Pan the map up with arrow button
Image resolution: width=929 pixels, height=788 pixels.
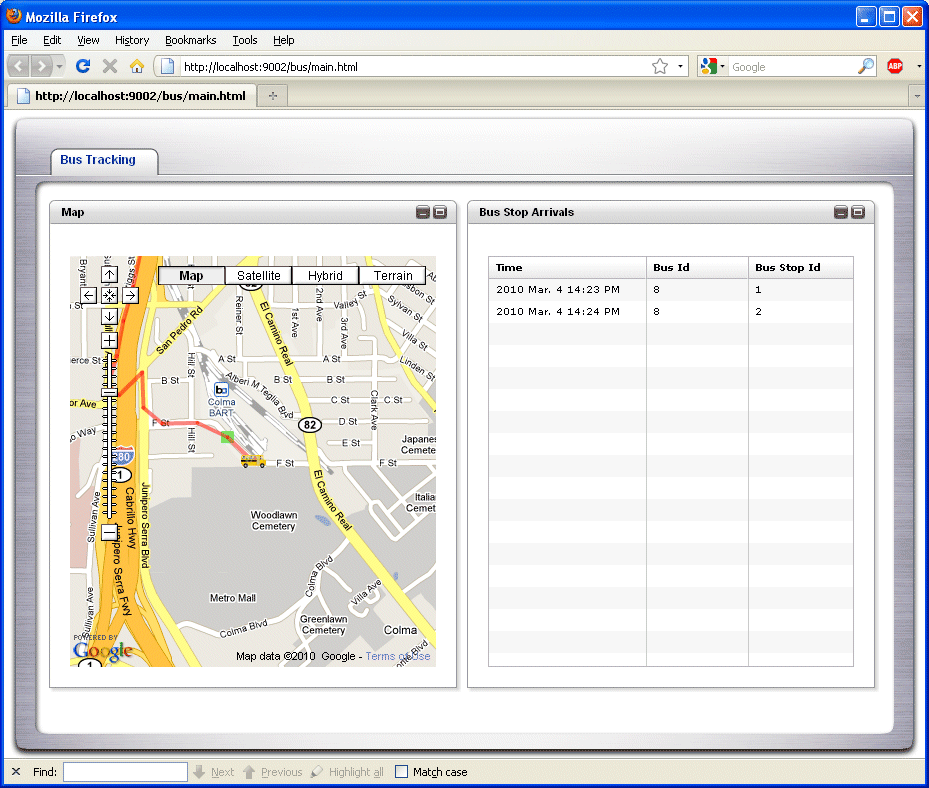[109, 274]
